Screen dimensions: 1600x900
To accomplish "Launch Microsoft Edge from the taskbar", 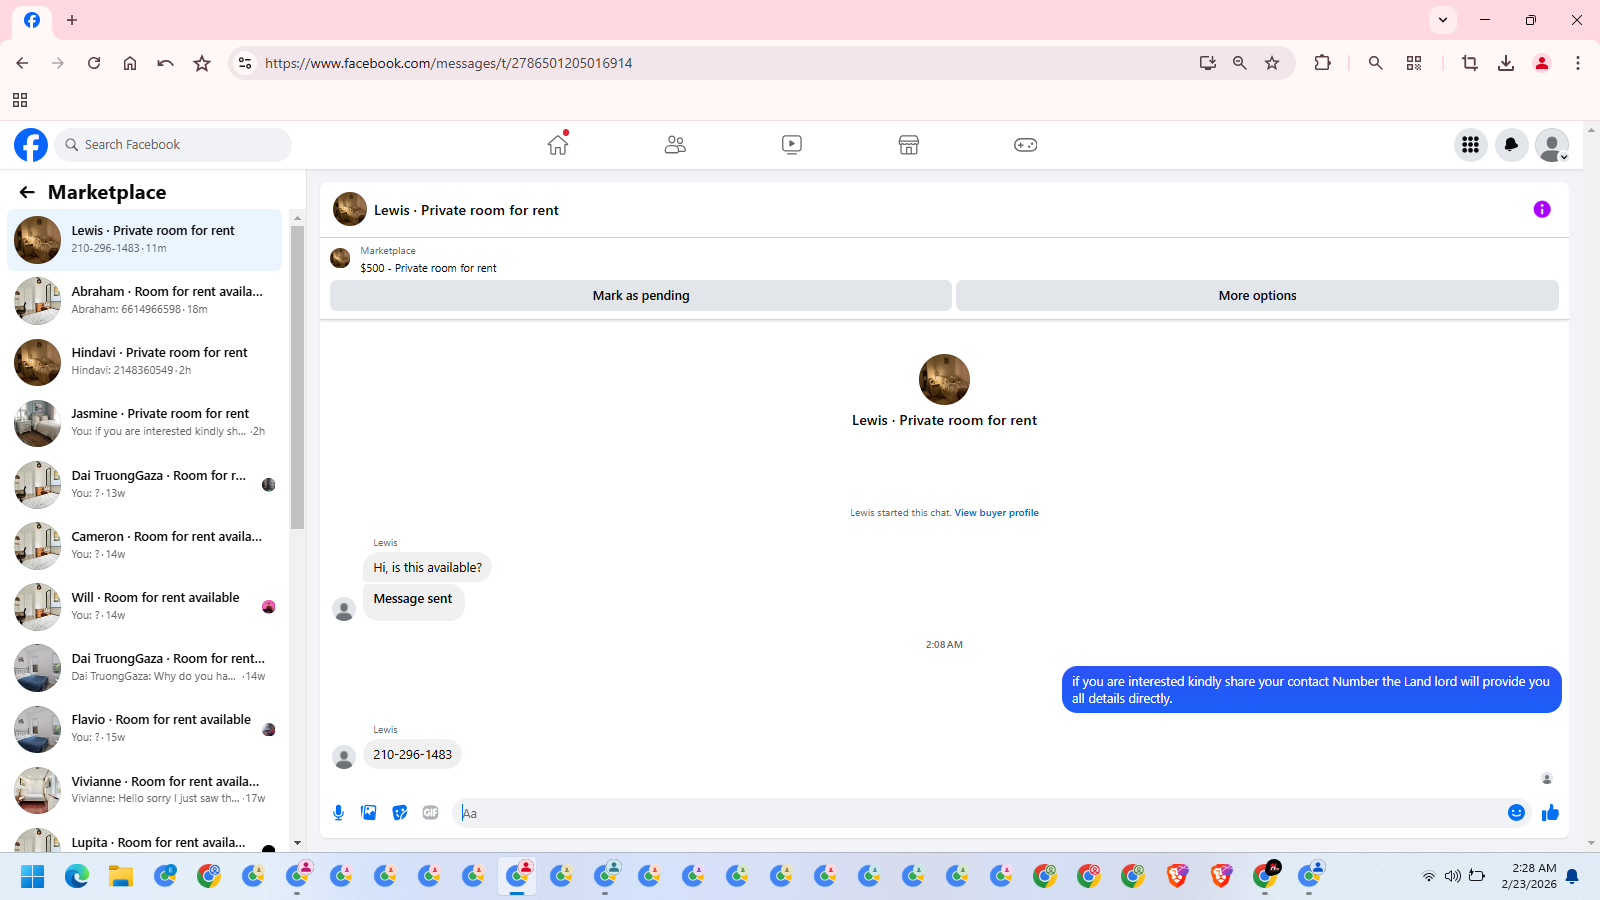I will (77, 877).
